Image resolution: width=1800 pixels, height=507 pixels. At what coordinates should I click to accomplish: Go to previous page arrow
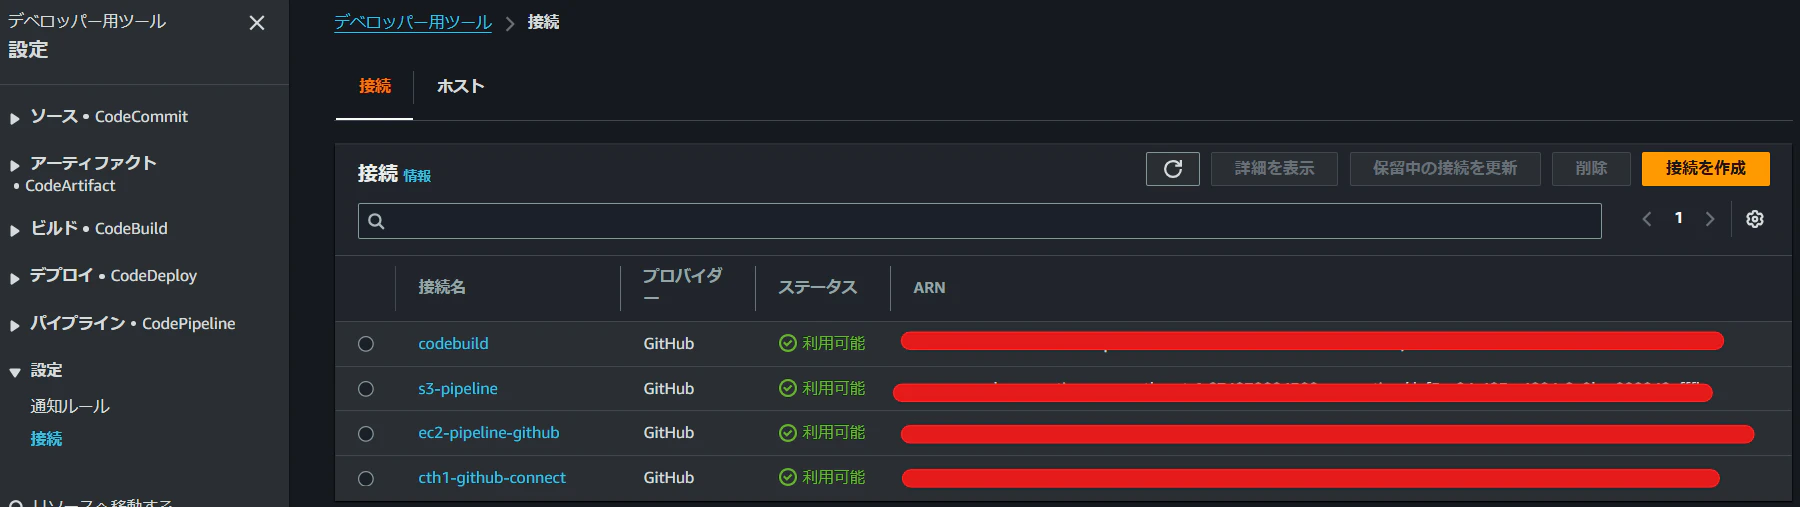(1646, 219)
